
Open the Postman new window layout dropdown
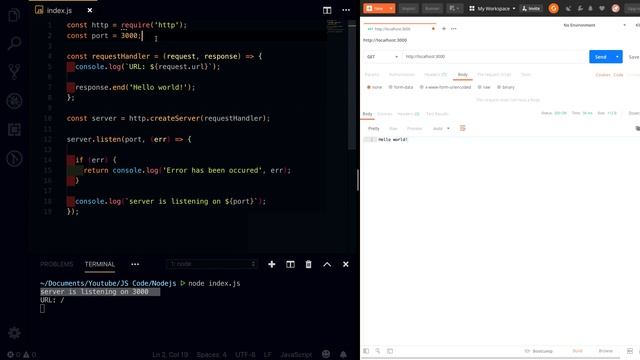click(x=454, y=8)
